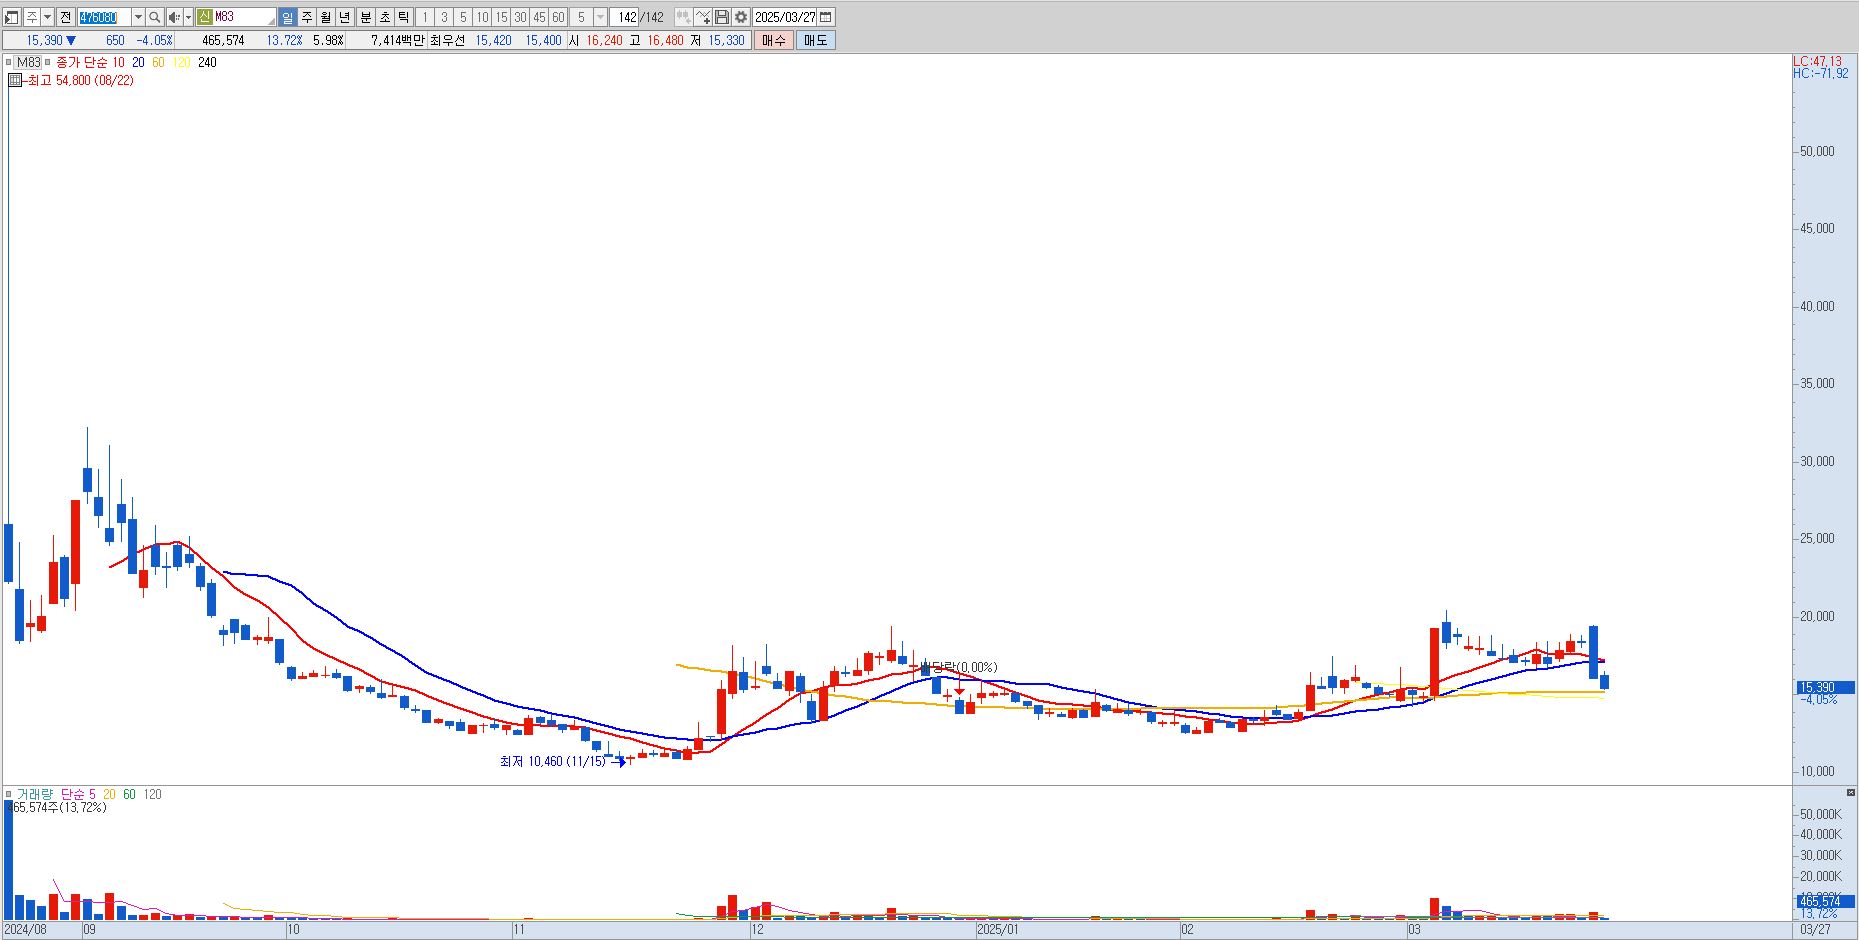Select the daily 일 chart period
Viewport: 1859px width, 940px height.
coord(288,17)
